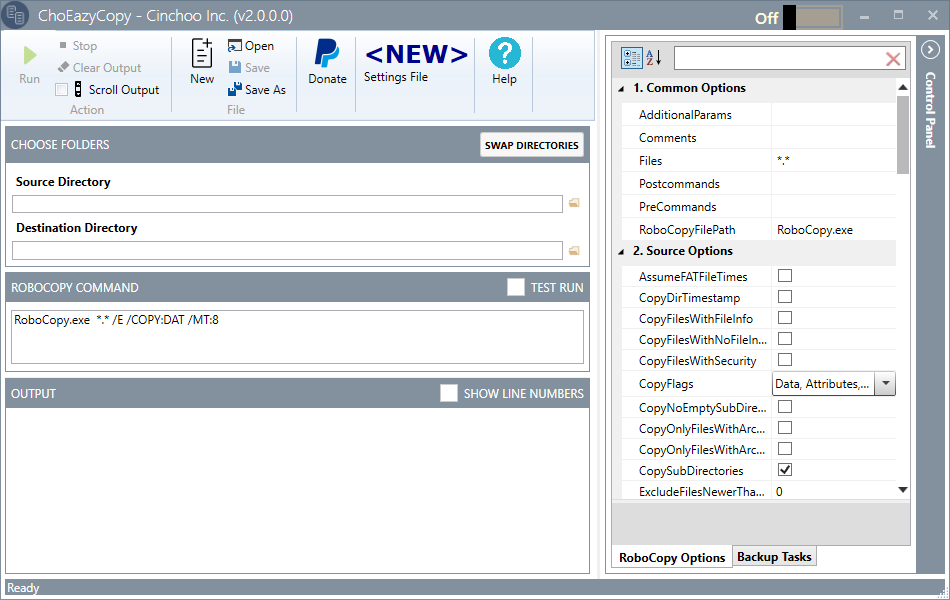950x600 pixels.
Task: Check the AssumeFATFileTimes option
Action: 785,276
